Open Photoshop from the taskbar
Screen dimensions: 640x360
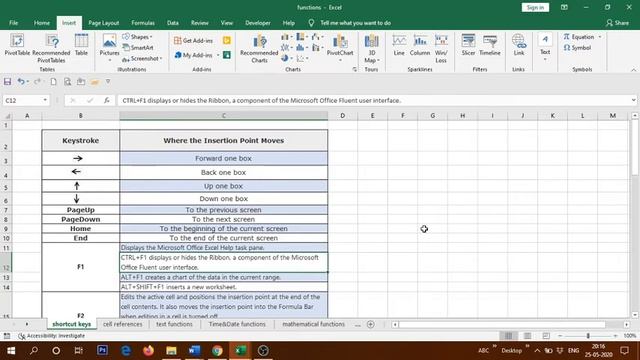102,350
